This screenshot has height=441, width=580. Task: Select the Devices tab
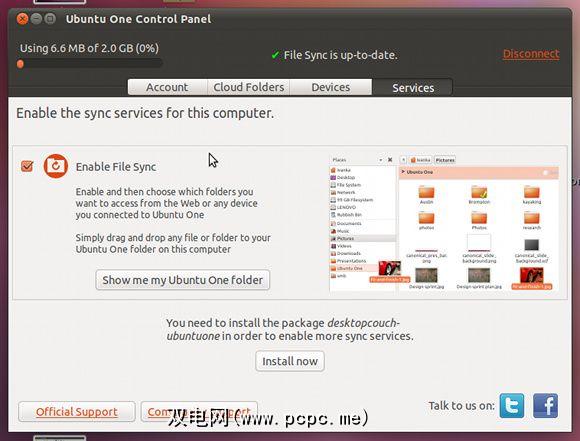click(x=331, y=87)
